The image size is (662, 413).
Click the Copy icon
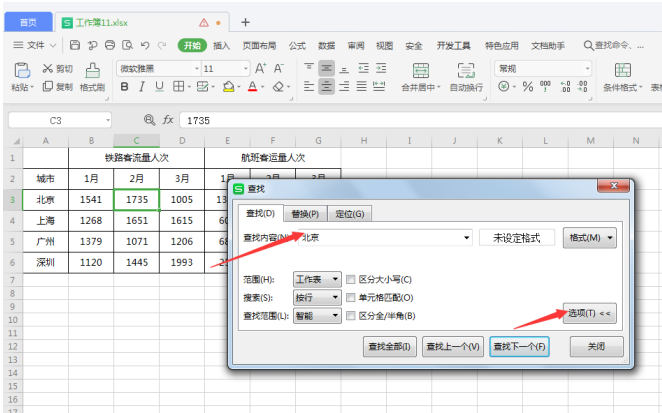pyautogui.click(x=48, y=87)
